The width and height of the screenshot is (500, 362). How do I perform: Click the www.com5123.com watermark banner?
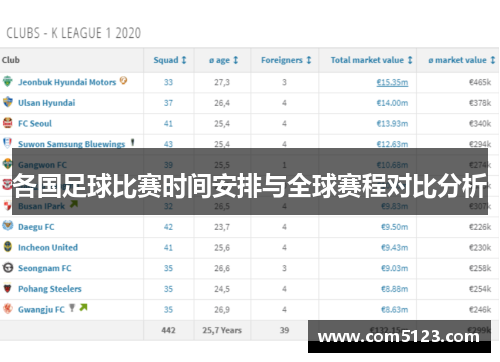(x=399, y=336)
